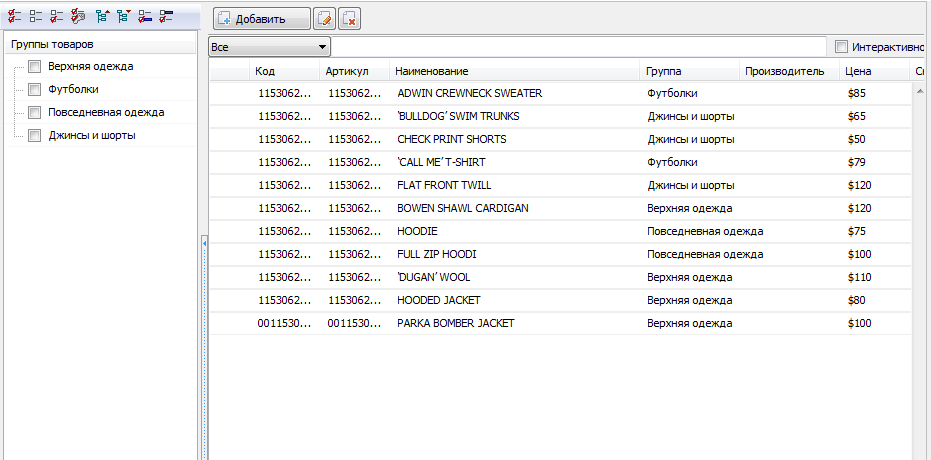Select the FLAT FRONT TWILL row
The width and height of the screenshot is (931, 460).
pyautogui.click(x=560, y=186)
